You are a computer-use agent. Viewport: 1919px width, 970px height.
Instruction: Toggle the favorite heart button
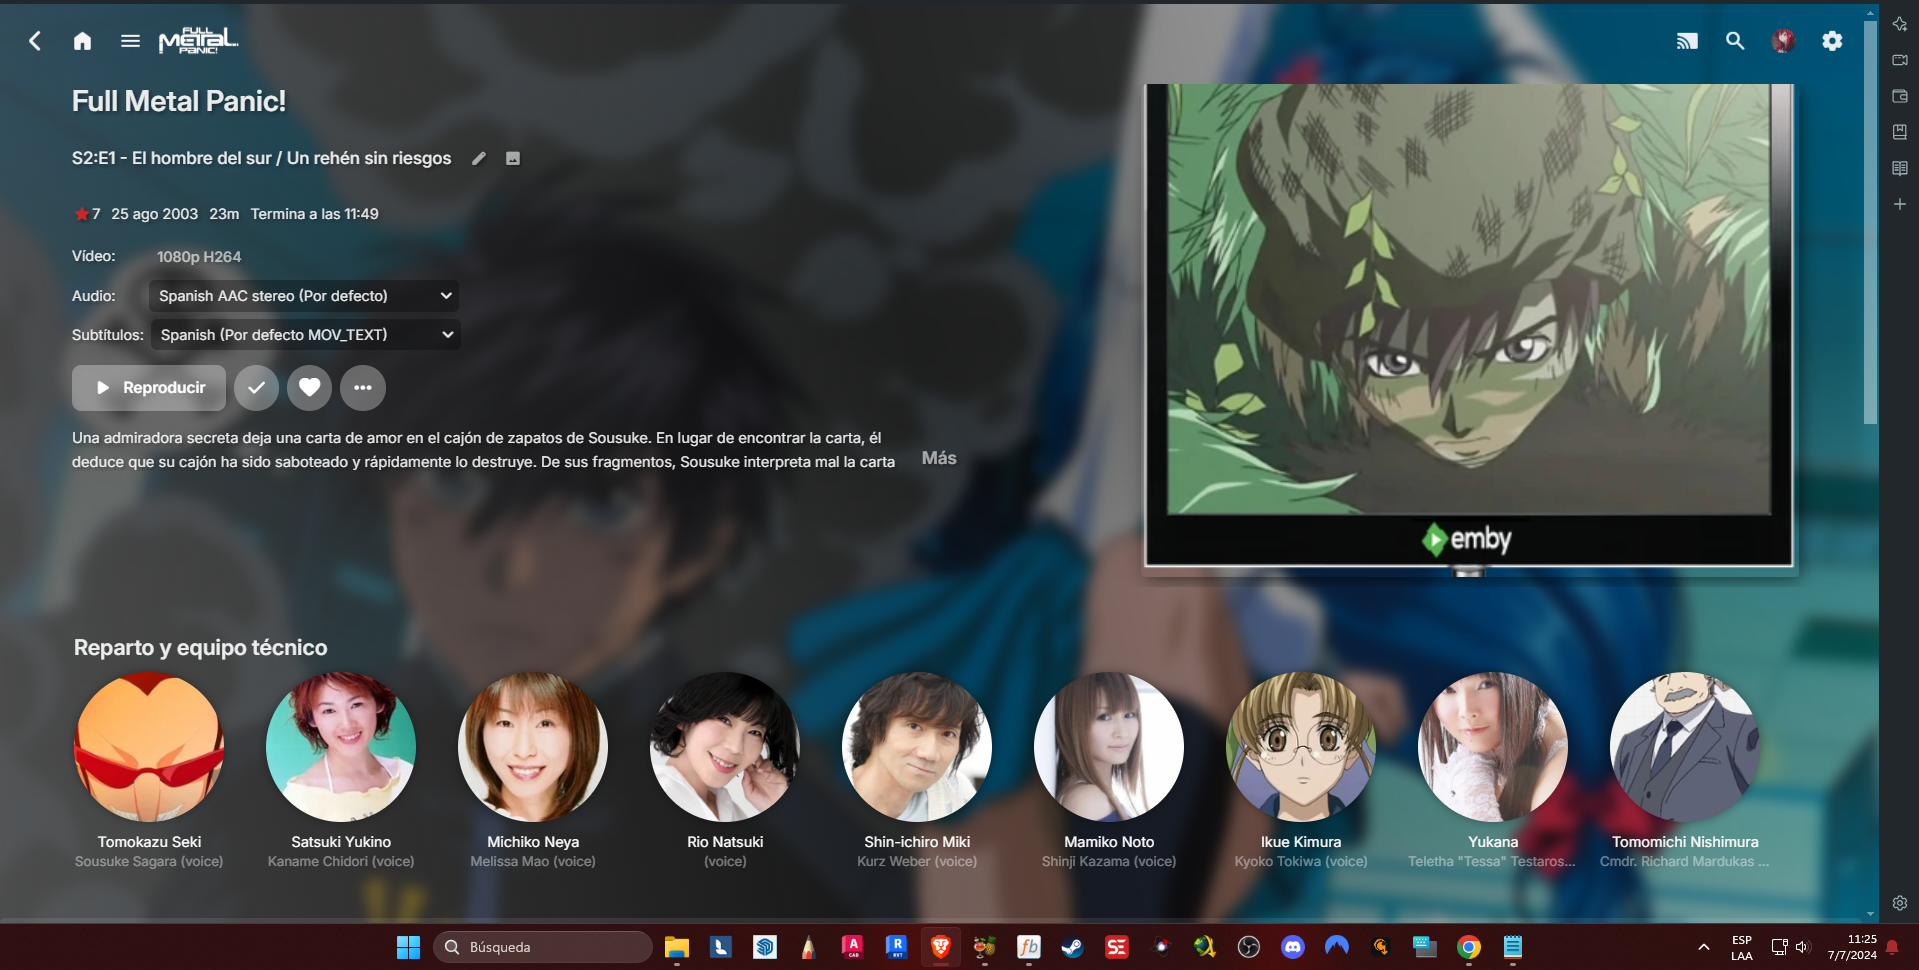click(x=310, y=388)
